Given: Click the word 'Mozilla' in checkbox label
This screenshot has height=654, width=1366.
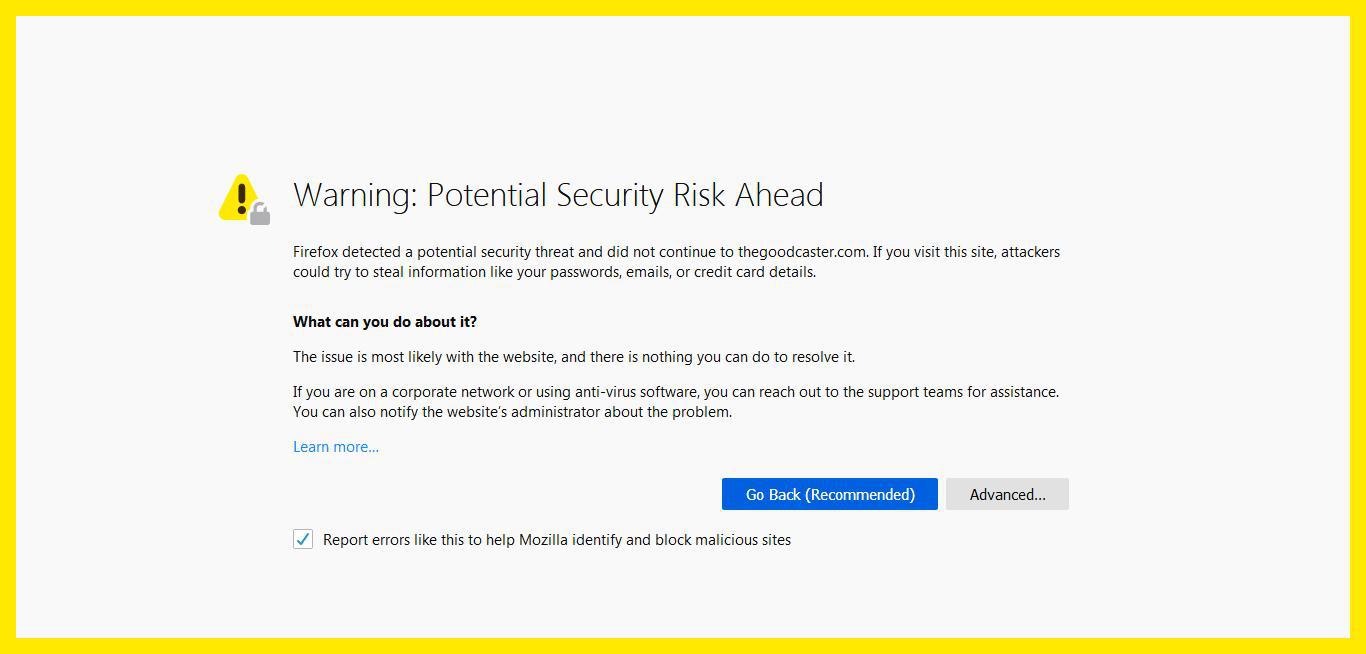Looking at the screenshot, I should pyautogui.click(x=543, y=540).
